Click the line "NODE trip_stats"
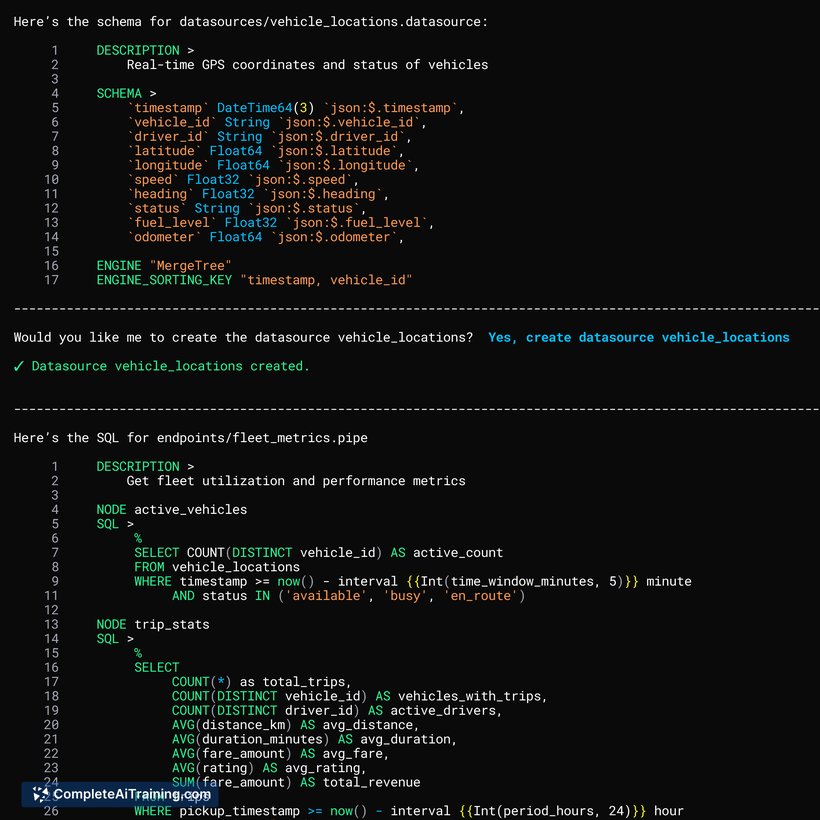This screenshot has height=820, width=820. pos(153,624)
